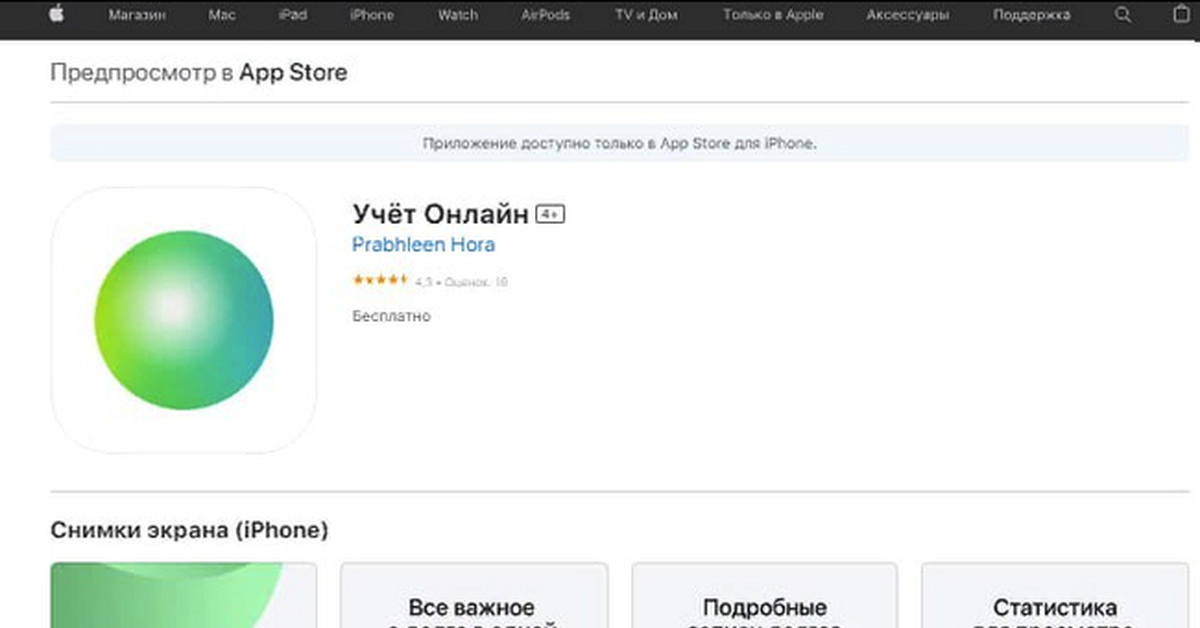Screen dimensions: 1200x628
Task: Go to Поддержка page
Action: 1031,15
